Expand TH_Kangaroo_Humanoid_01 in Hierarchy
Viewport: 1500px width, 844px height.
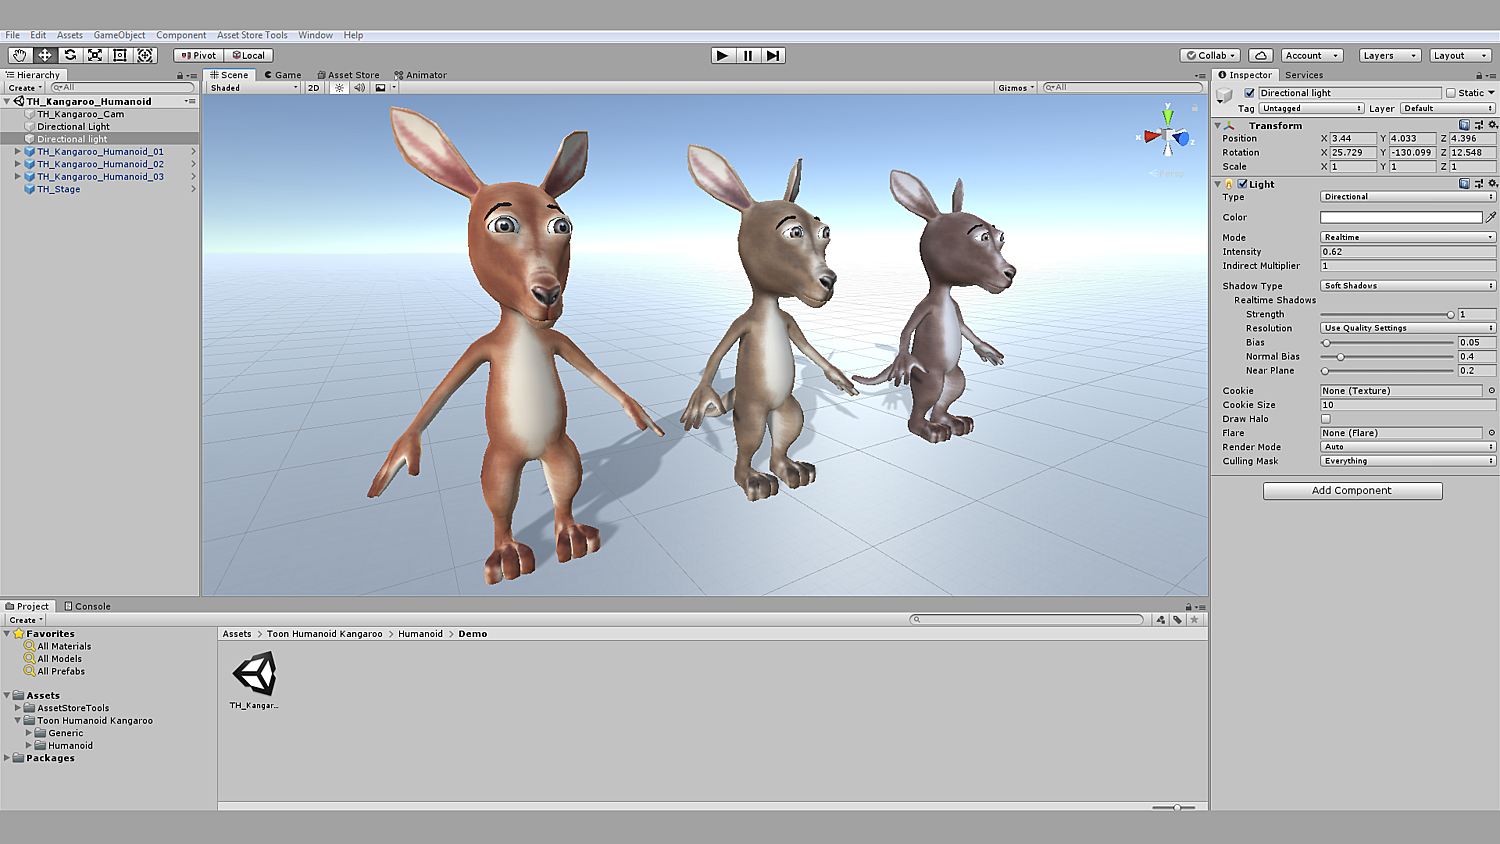point(17,152)
